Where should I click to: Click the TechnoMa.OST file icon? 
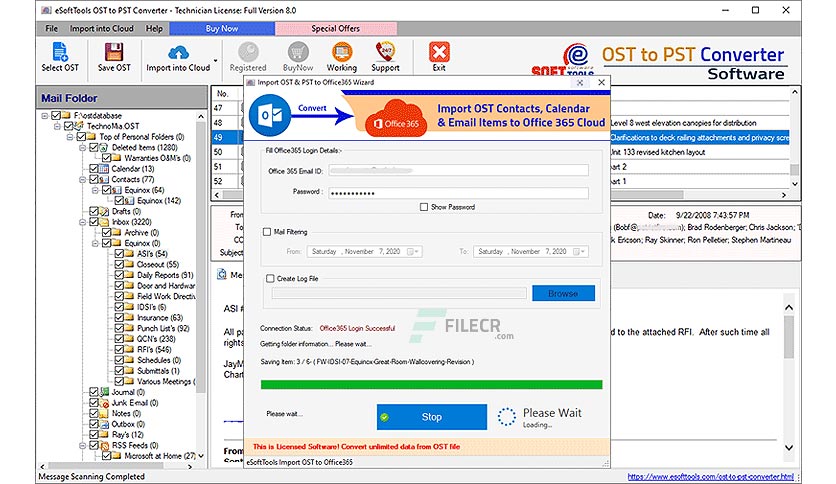pos(79,126)
